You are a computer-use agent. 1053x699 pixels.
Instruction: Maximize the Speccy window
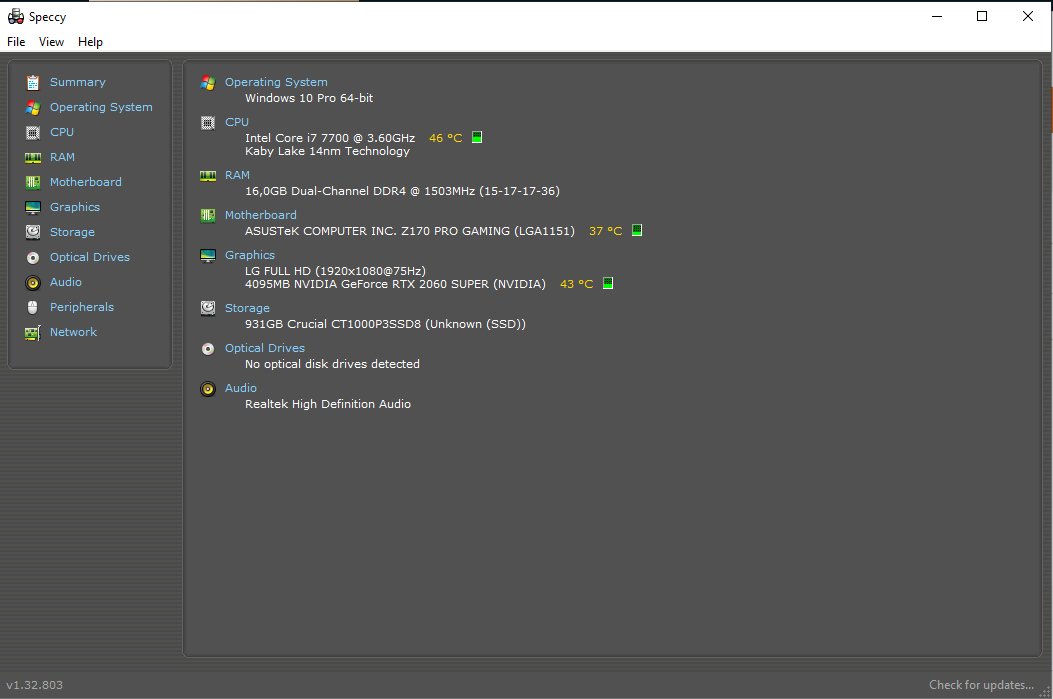click(x=982, y=16)
